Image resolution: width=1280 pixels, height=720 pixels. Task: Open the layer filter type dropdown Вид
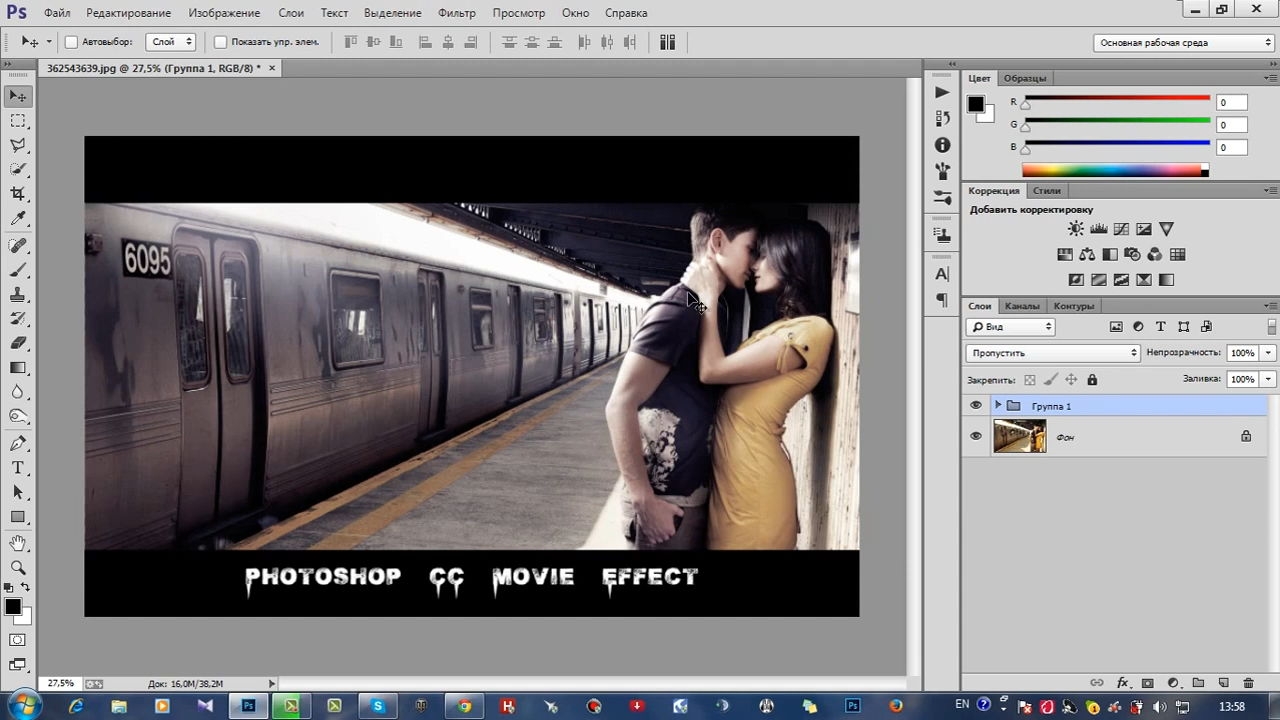[x=1011, y=327]
